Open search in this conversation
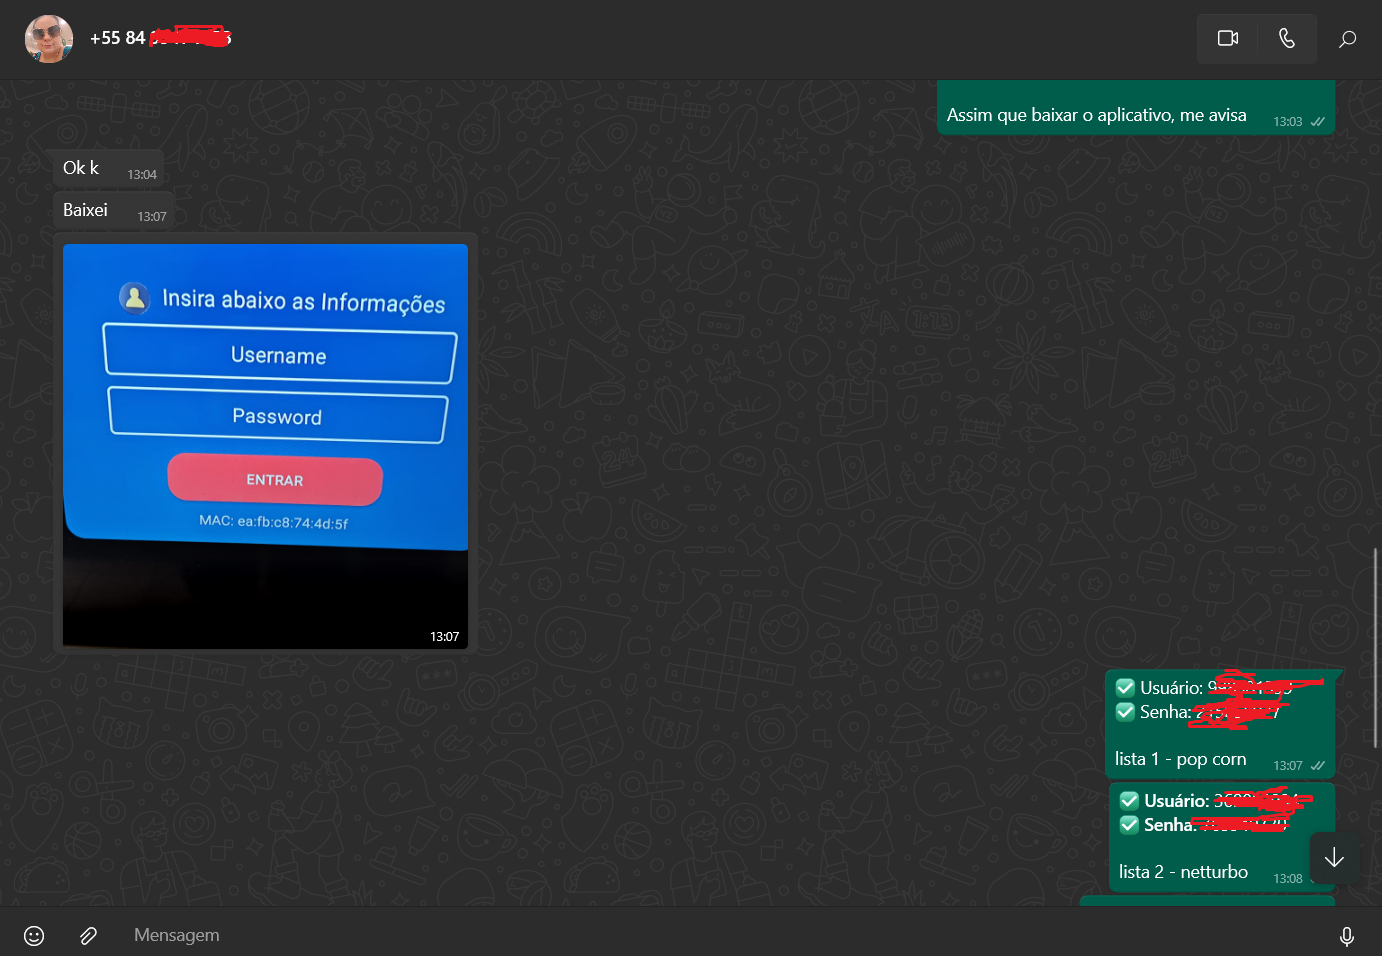 pyautogui.click(x=1347, y=39)
